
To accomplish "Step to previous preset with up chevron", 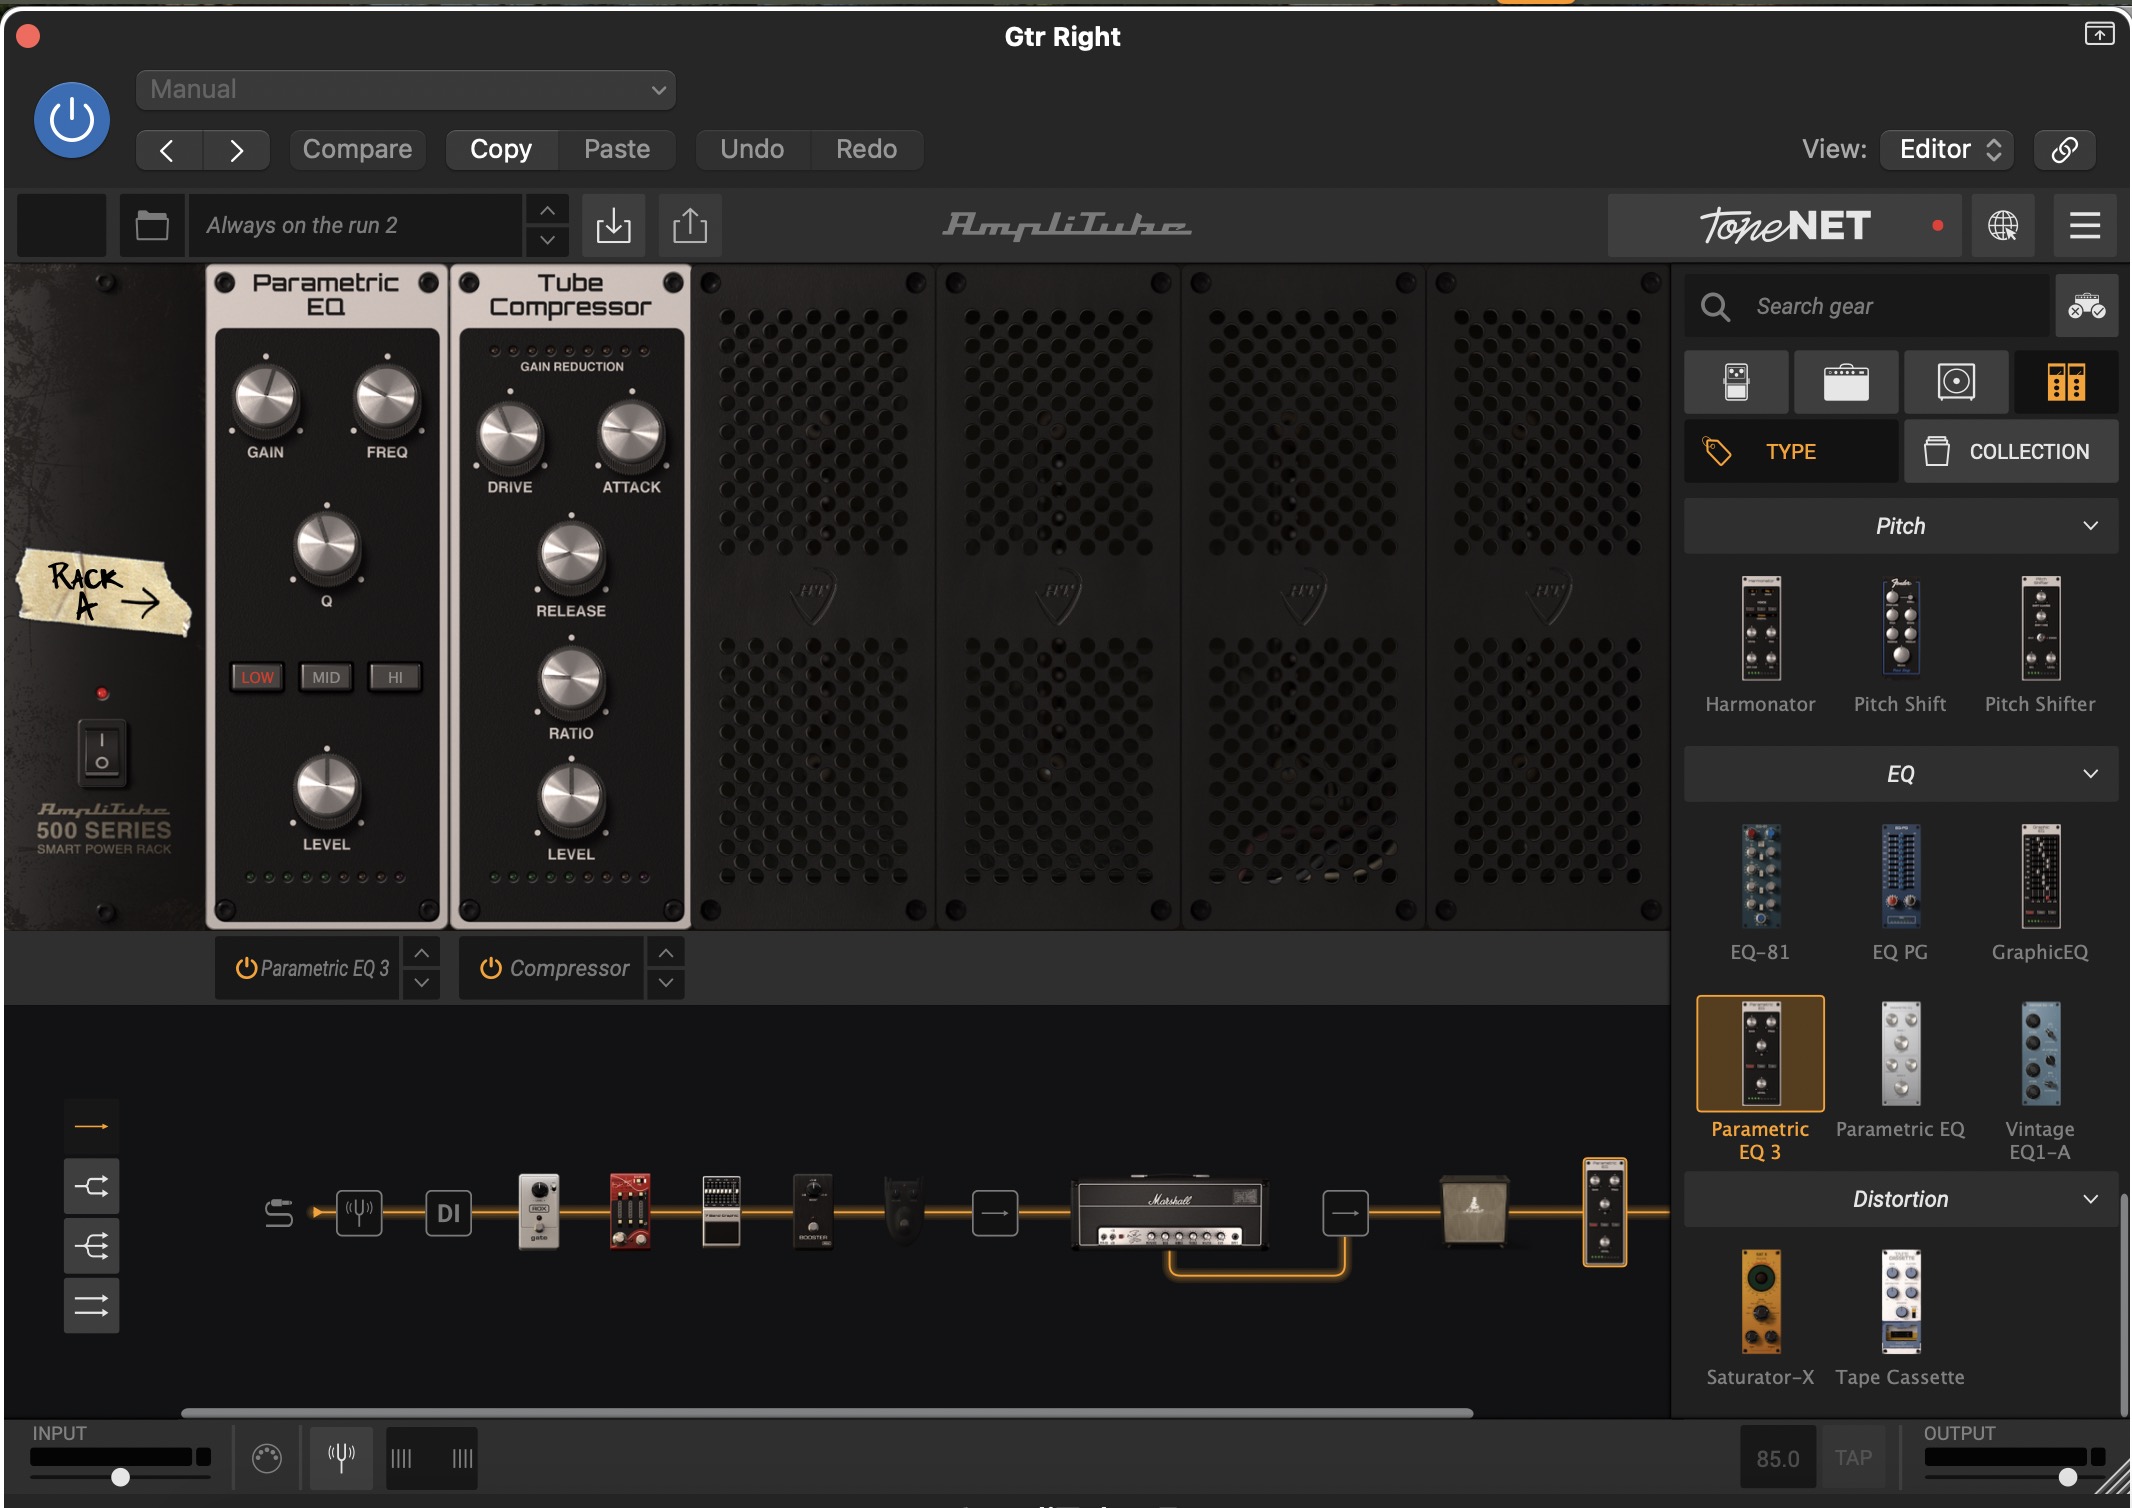I will [547, 211].
